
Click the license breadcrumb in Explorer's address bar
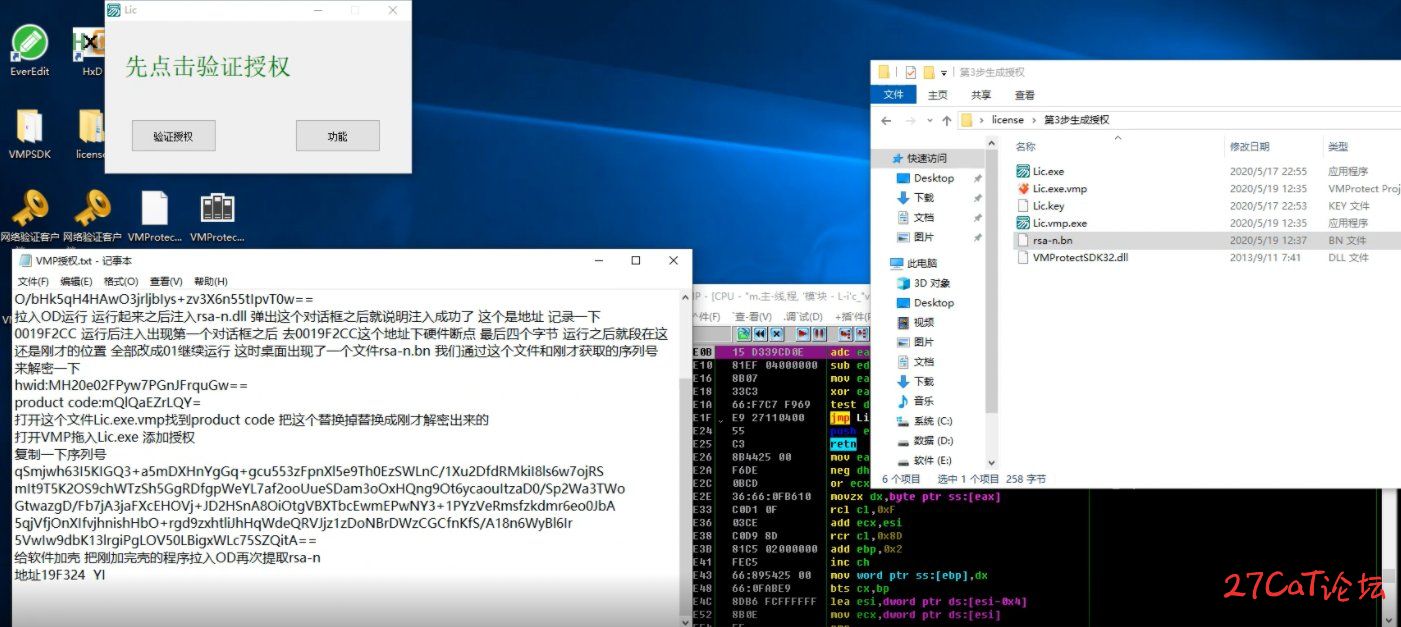(x=1007, y=120)
